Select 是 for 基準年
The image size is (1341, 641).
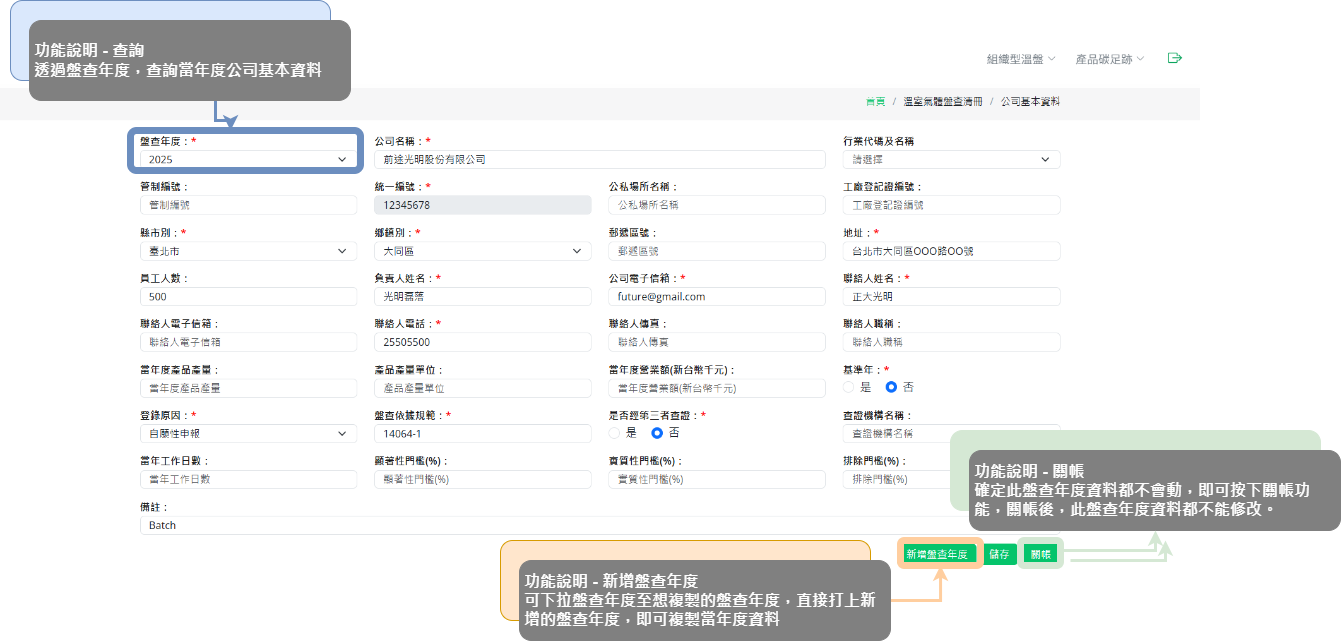[x=849, y=387]
